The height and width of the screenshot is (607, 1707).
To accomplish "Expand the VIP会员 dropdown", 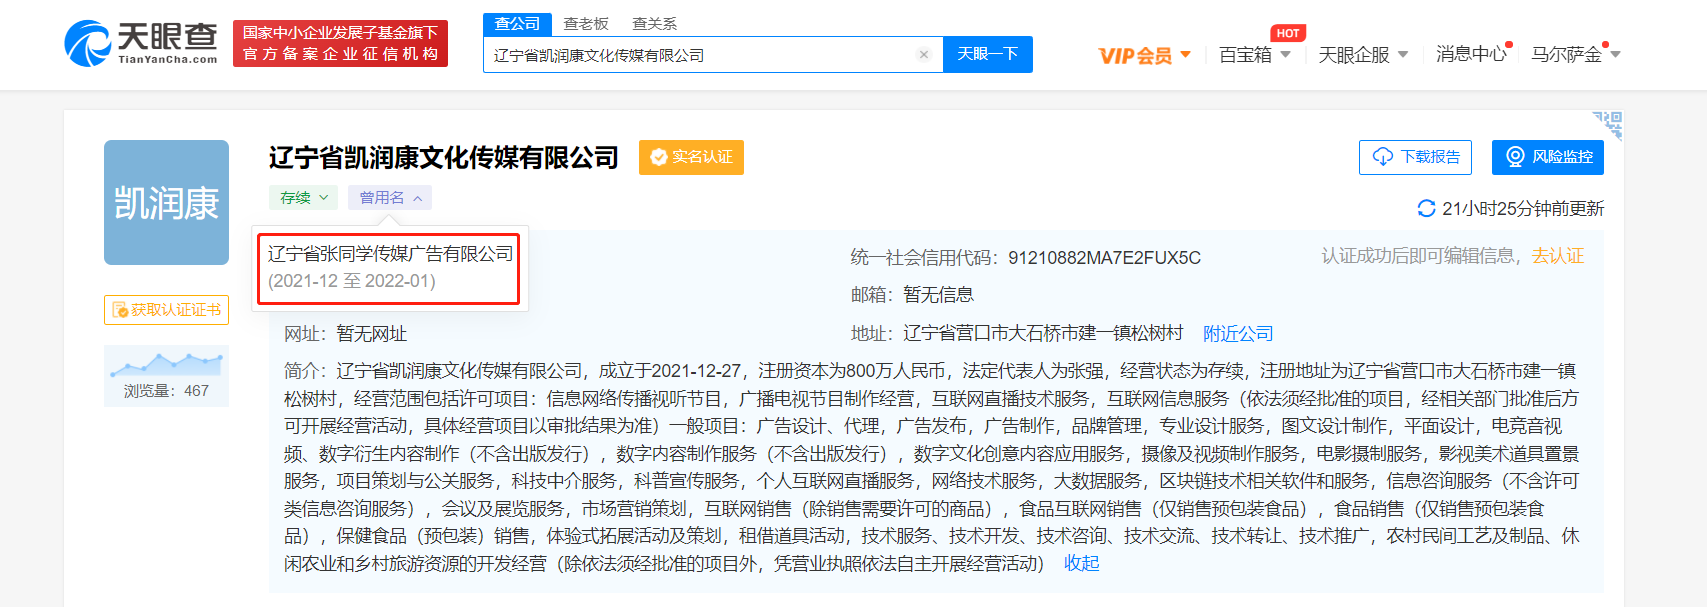I will point(1144,55).
